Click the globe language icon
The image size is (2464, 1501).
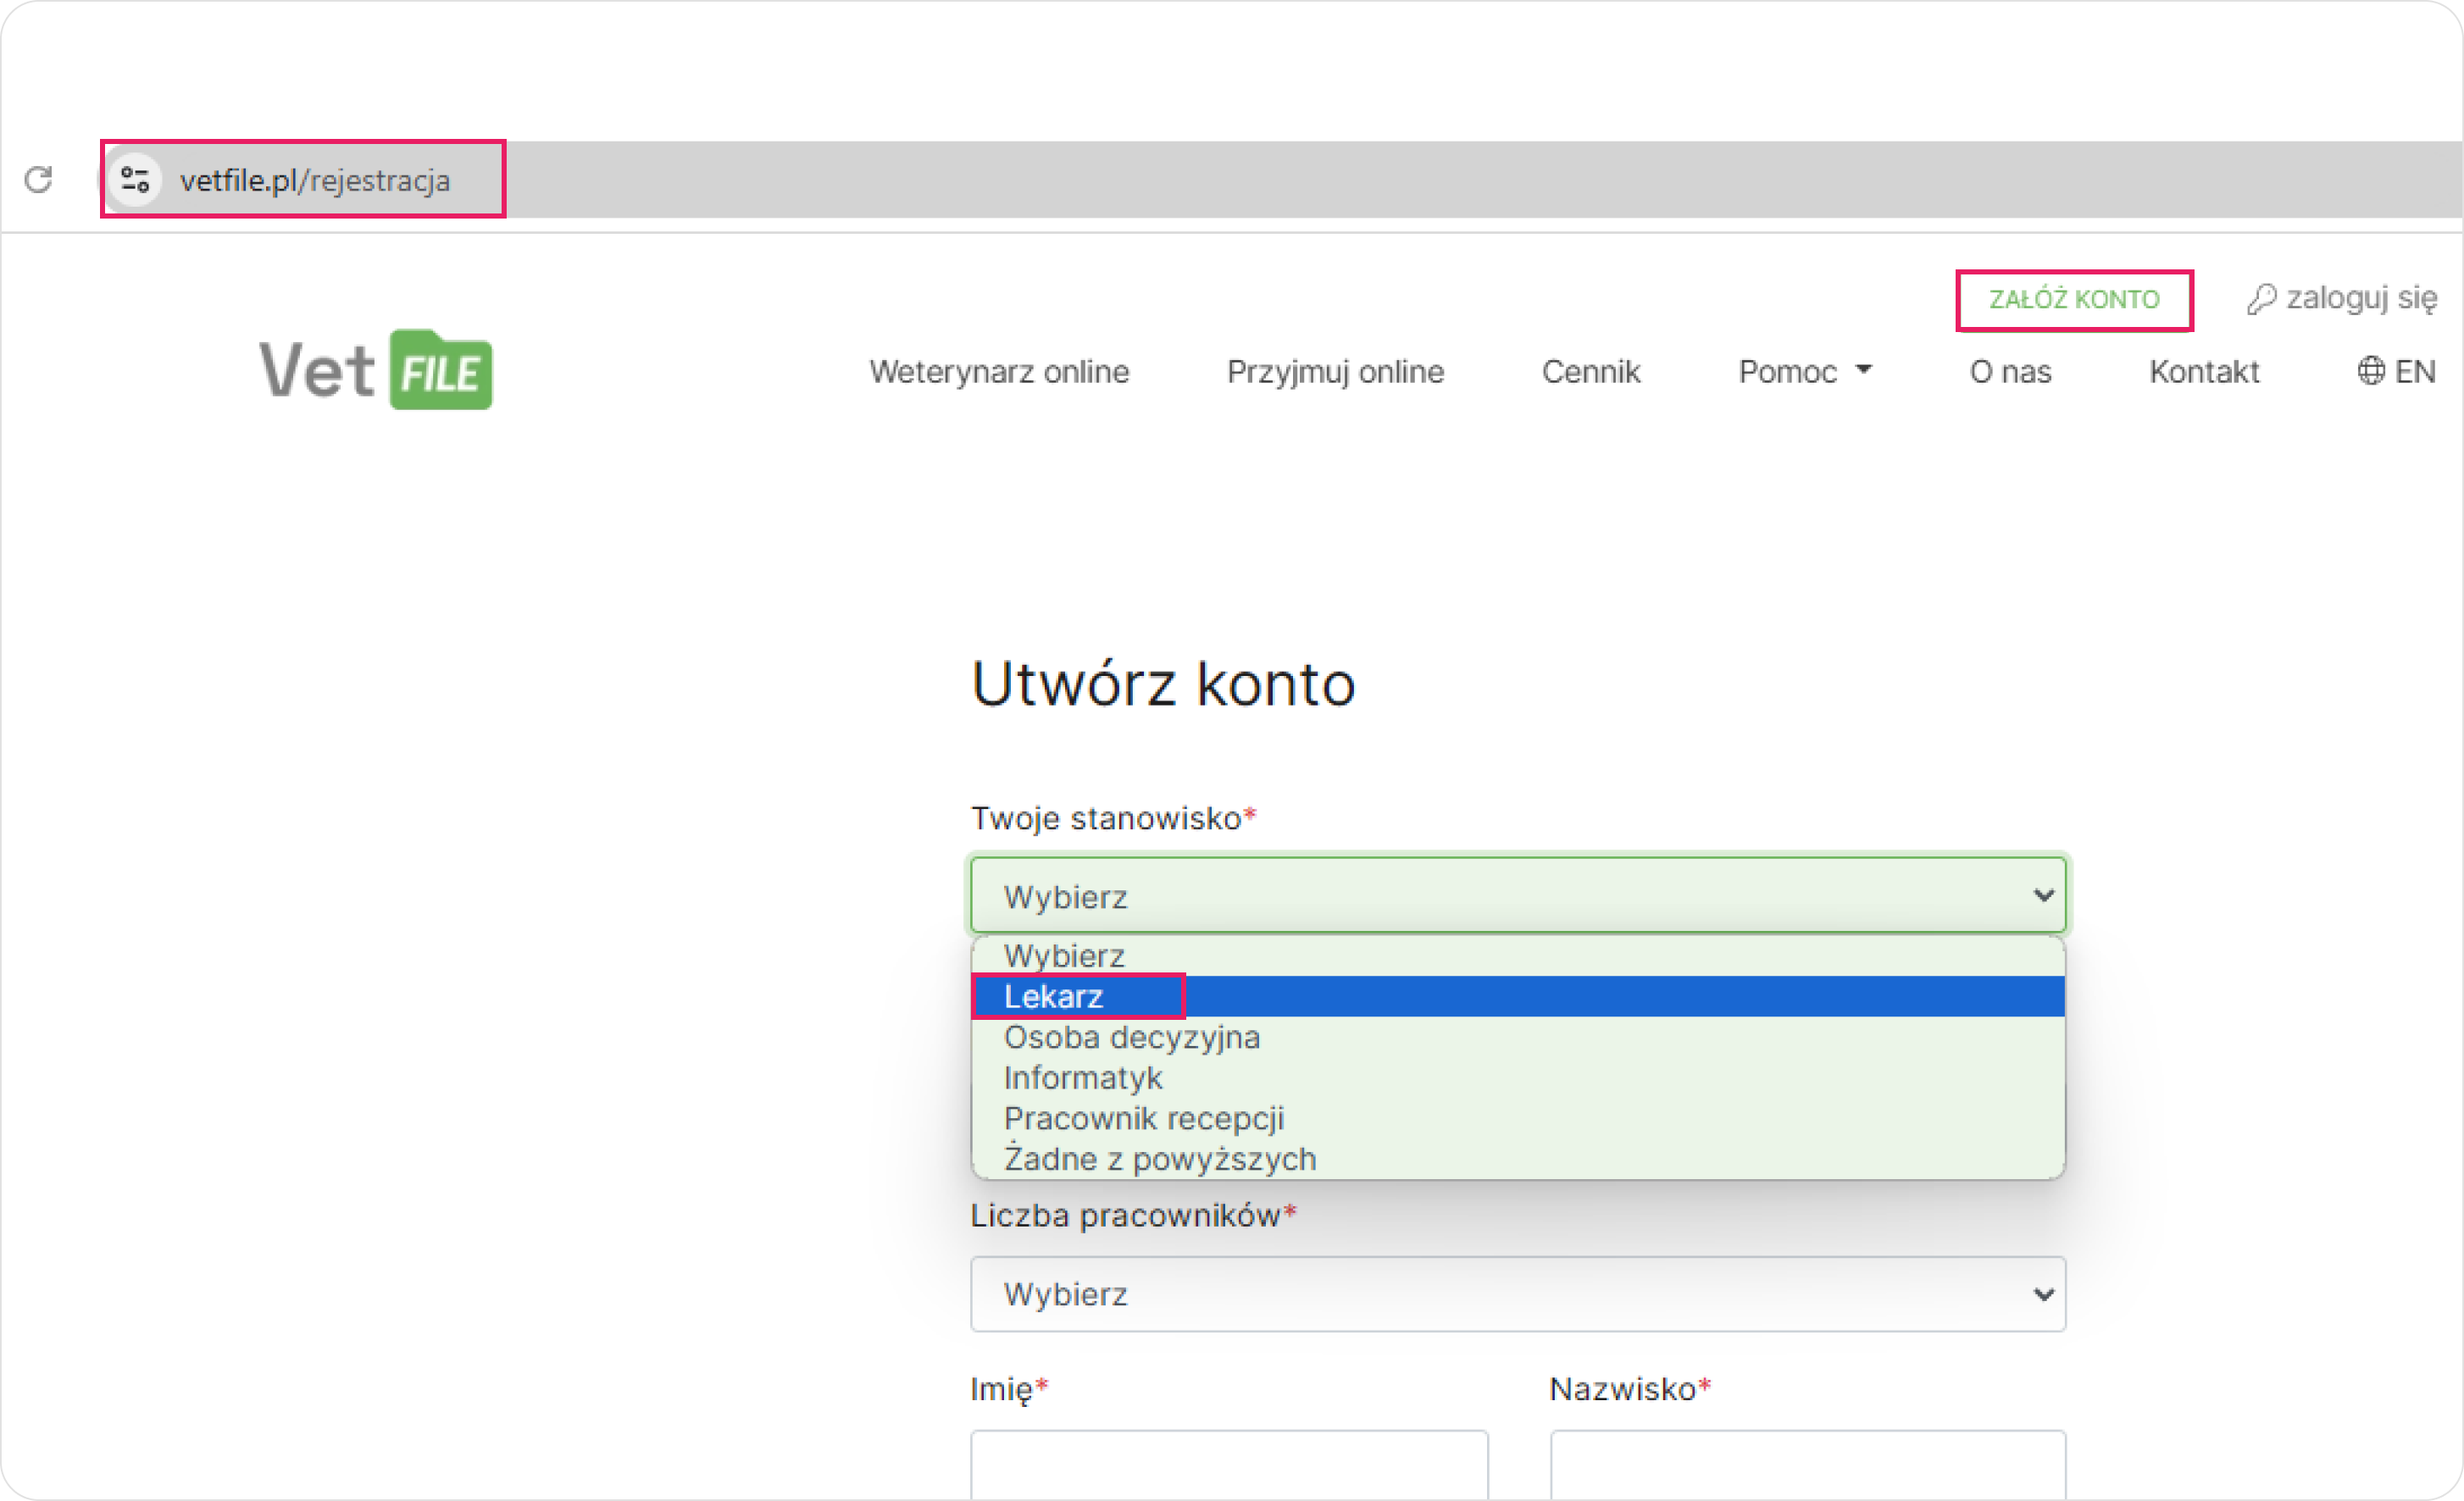[x=2370, y=371]
